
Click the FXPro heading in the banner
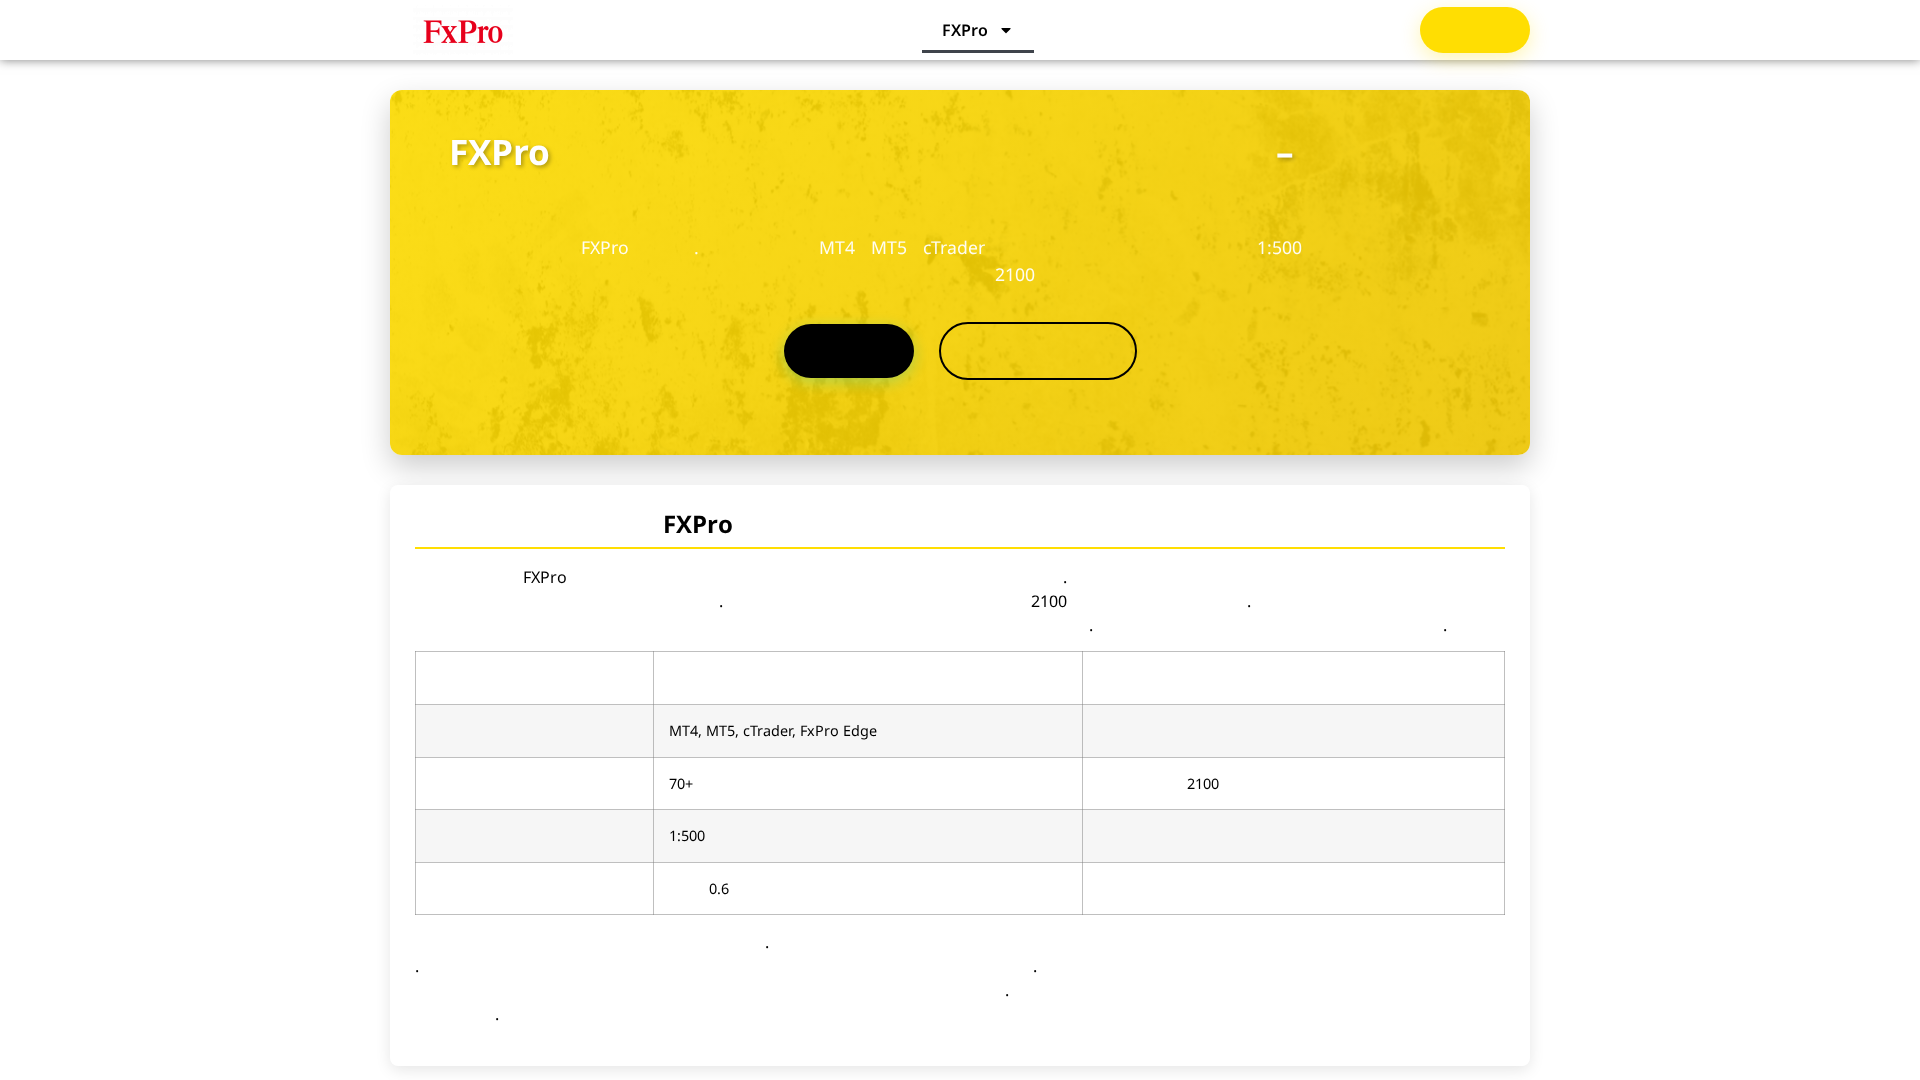pyautogui.click(x=498, y=153)
